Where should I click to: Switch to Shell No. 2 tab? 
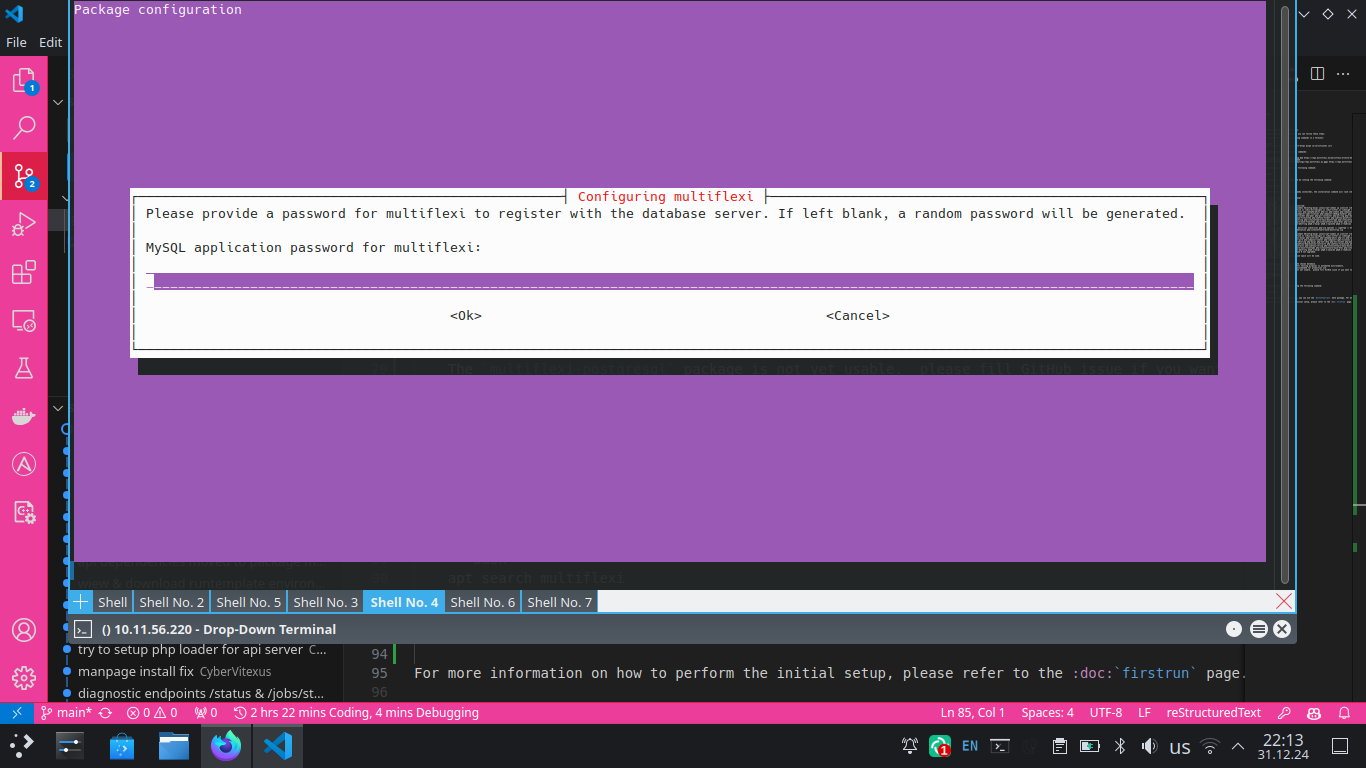(171, 602)
